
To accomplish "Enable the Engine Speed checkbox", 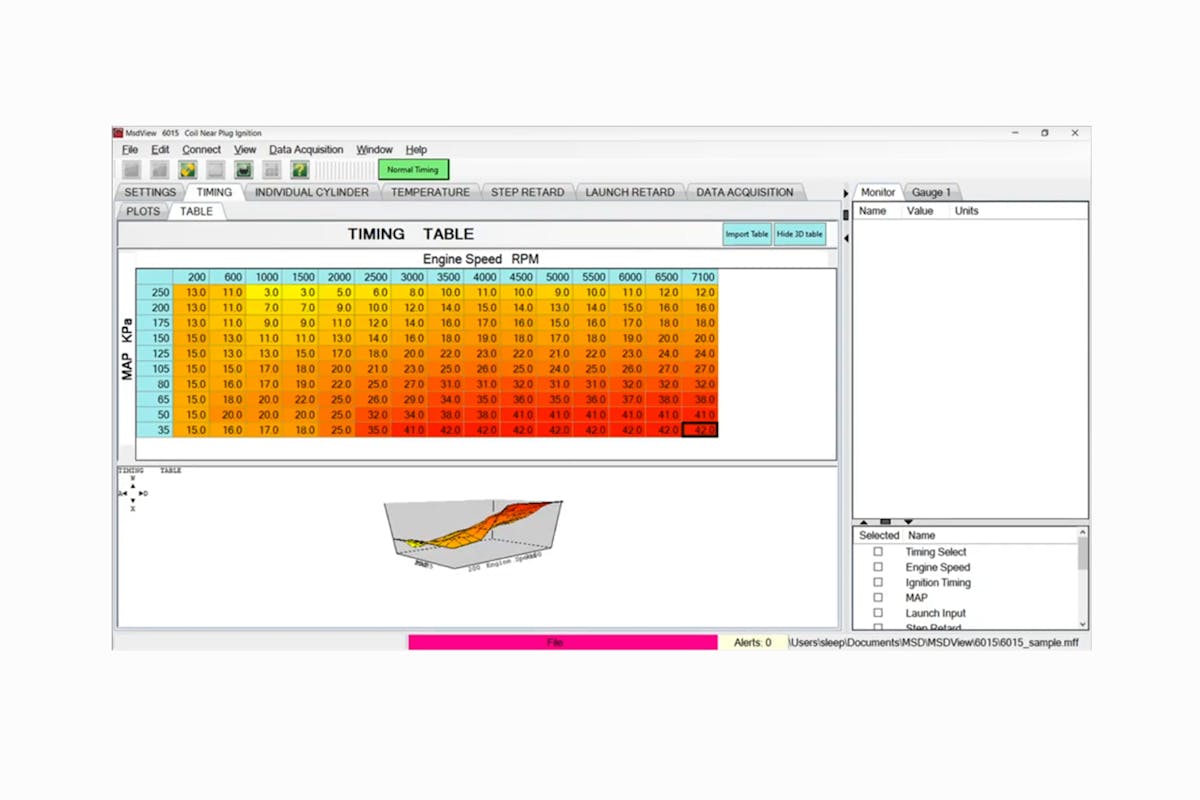I will 878,567.
